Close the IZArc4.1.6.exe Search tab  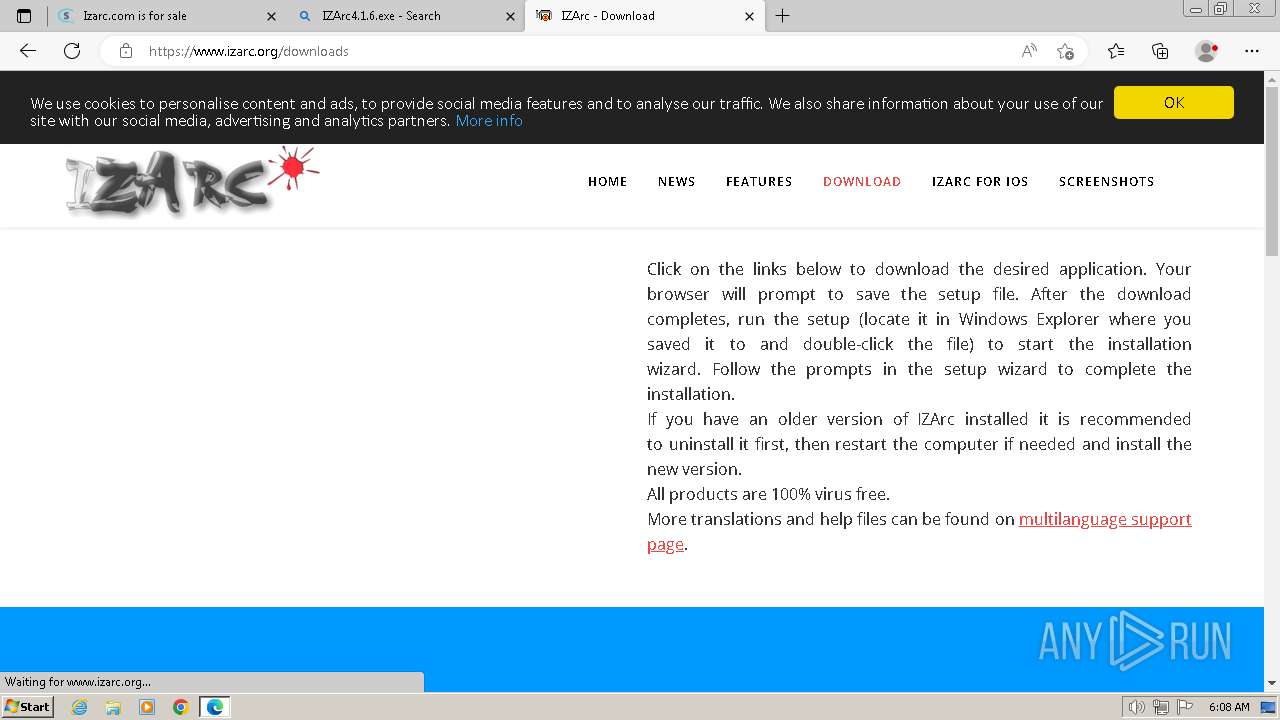(x=510, y=16)
